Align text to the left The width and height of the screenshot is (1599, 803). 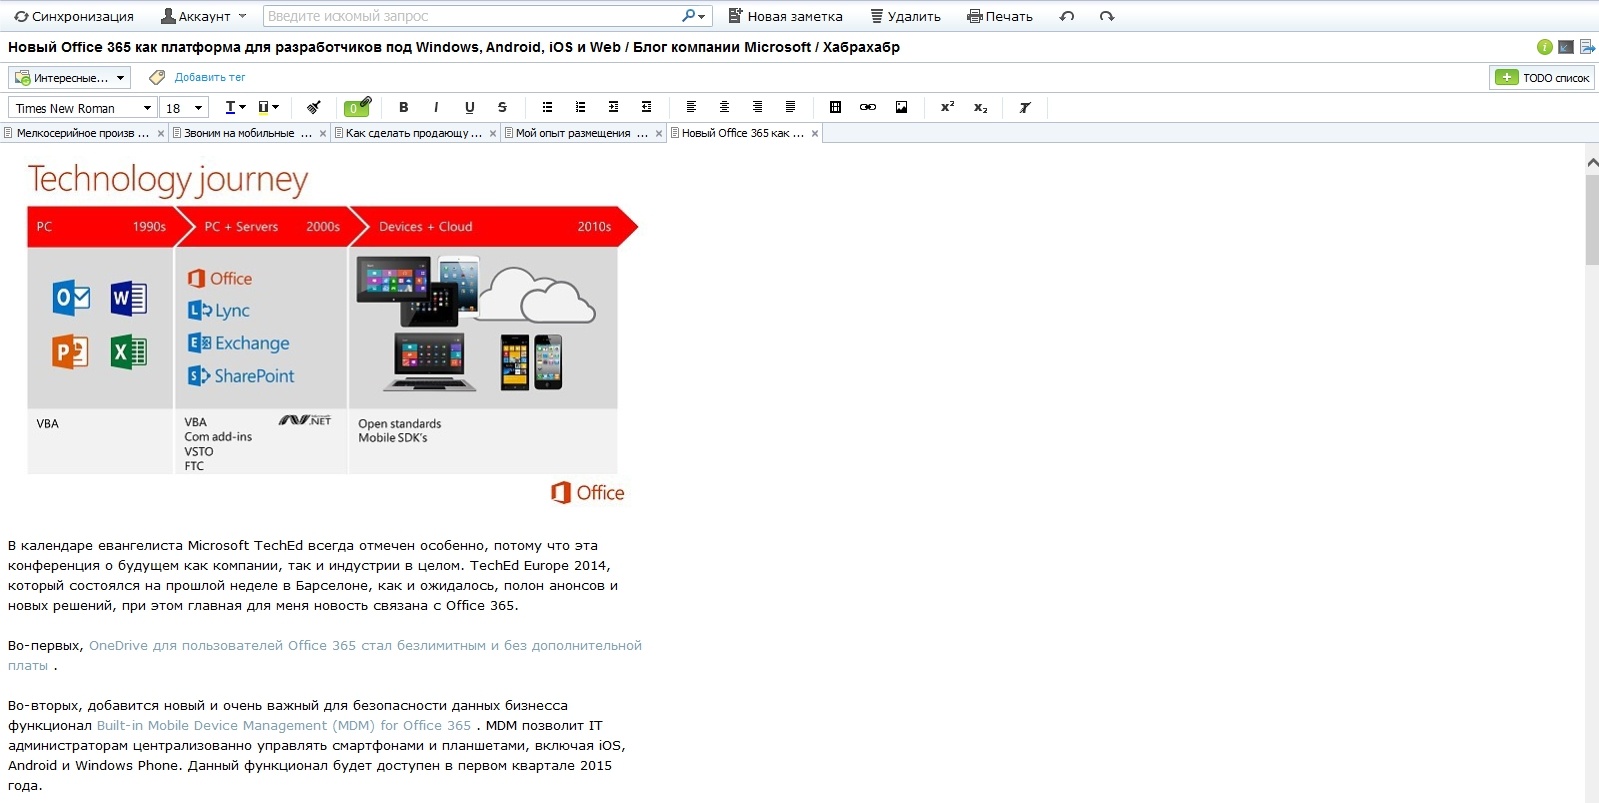[x=691, y=107]
